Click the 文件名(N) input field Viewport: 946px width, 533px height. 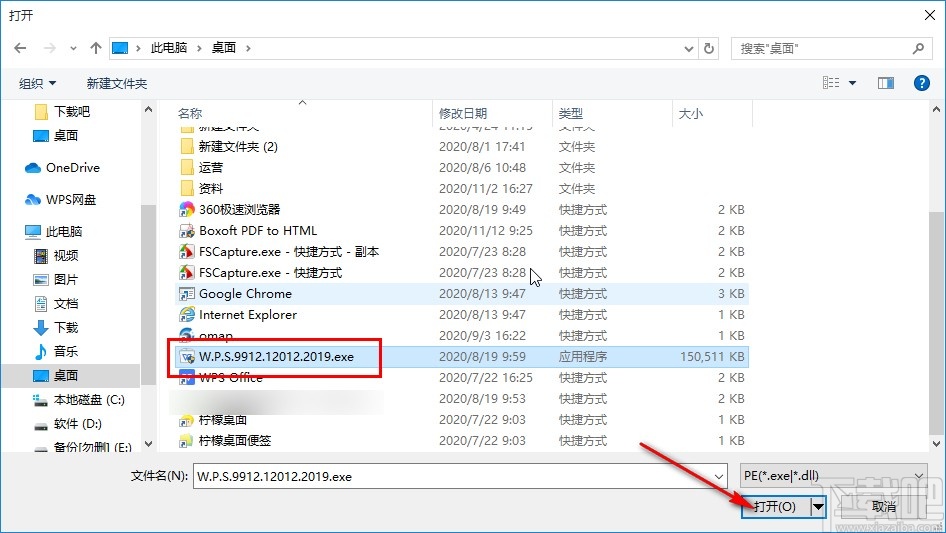click(460, 476)
